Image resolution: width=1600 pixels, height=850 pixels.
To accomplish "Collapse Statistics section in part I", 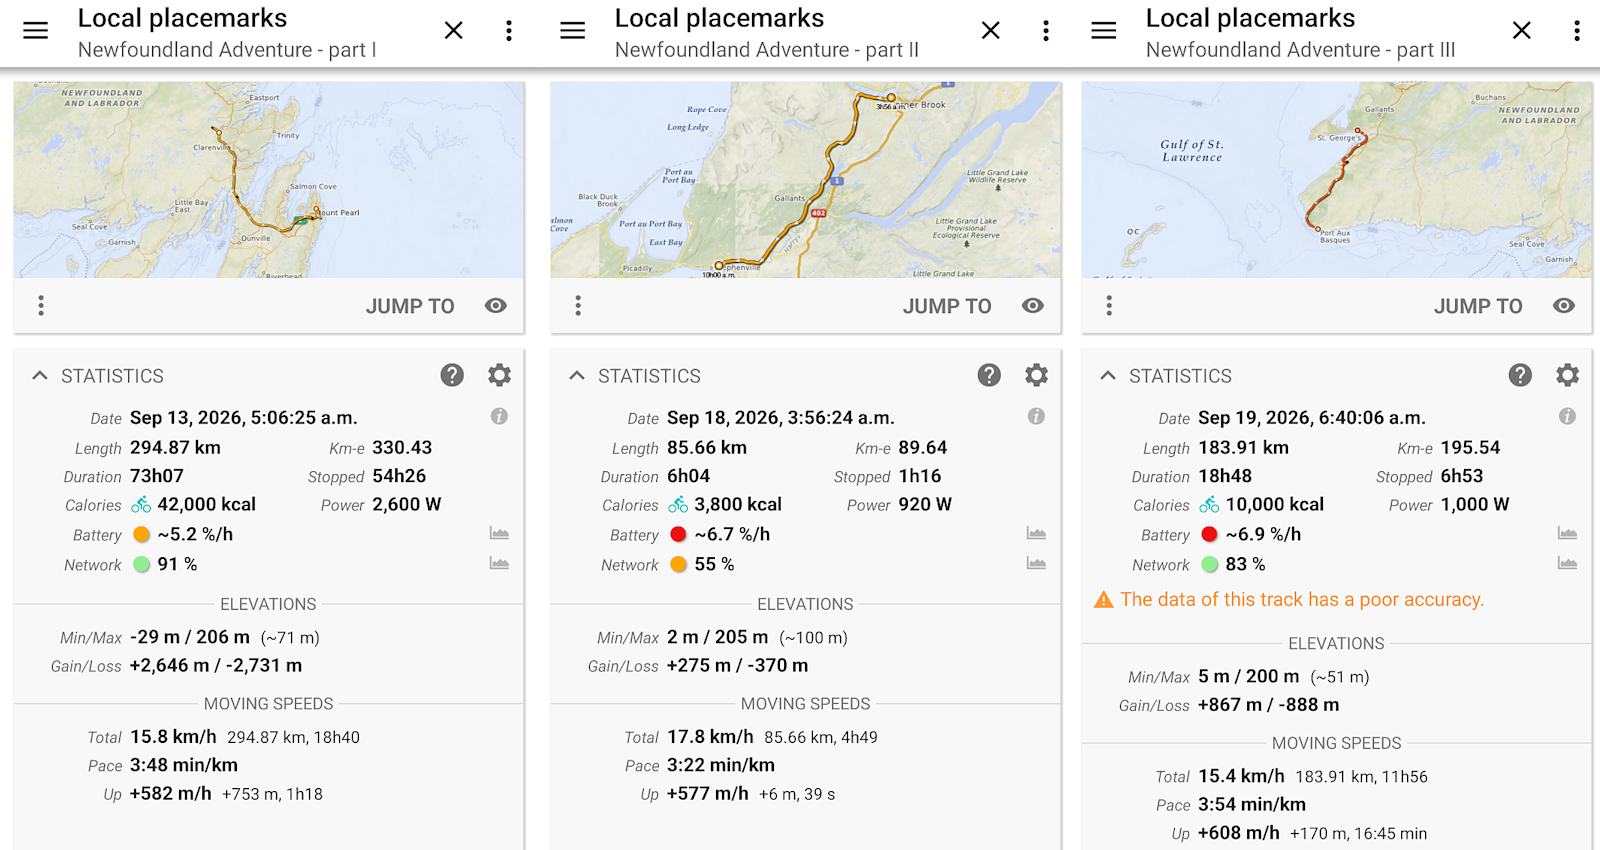I will click(40, 376).
